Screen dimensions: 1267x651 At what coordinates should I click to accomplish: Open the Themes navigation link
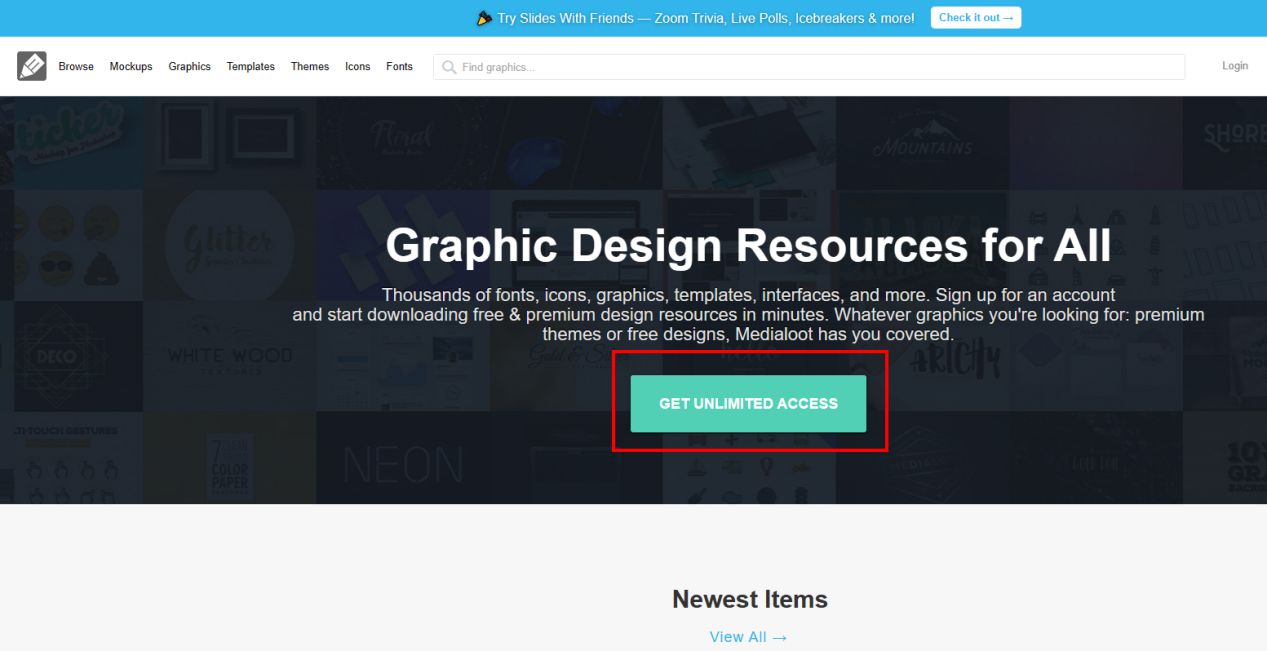click(x=310, y=67)
